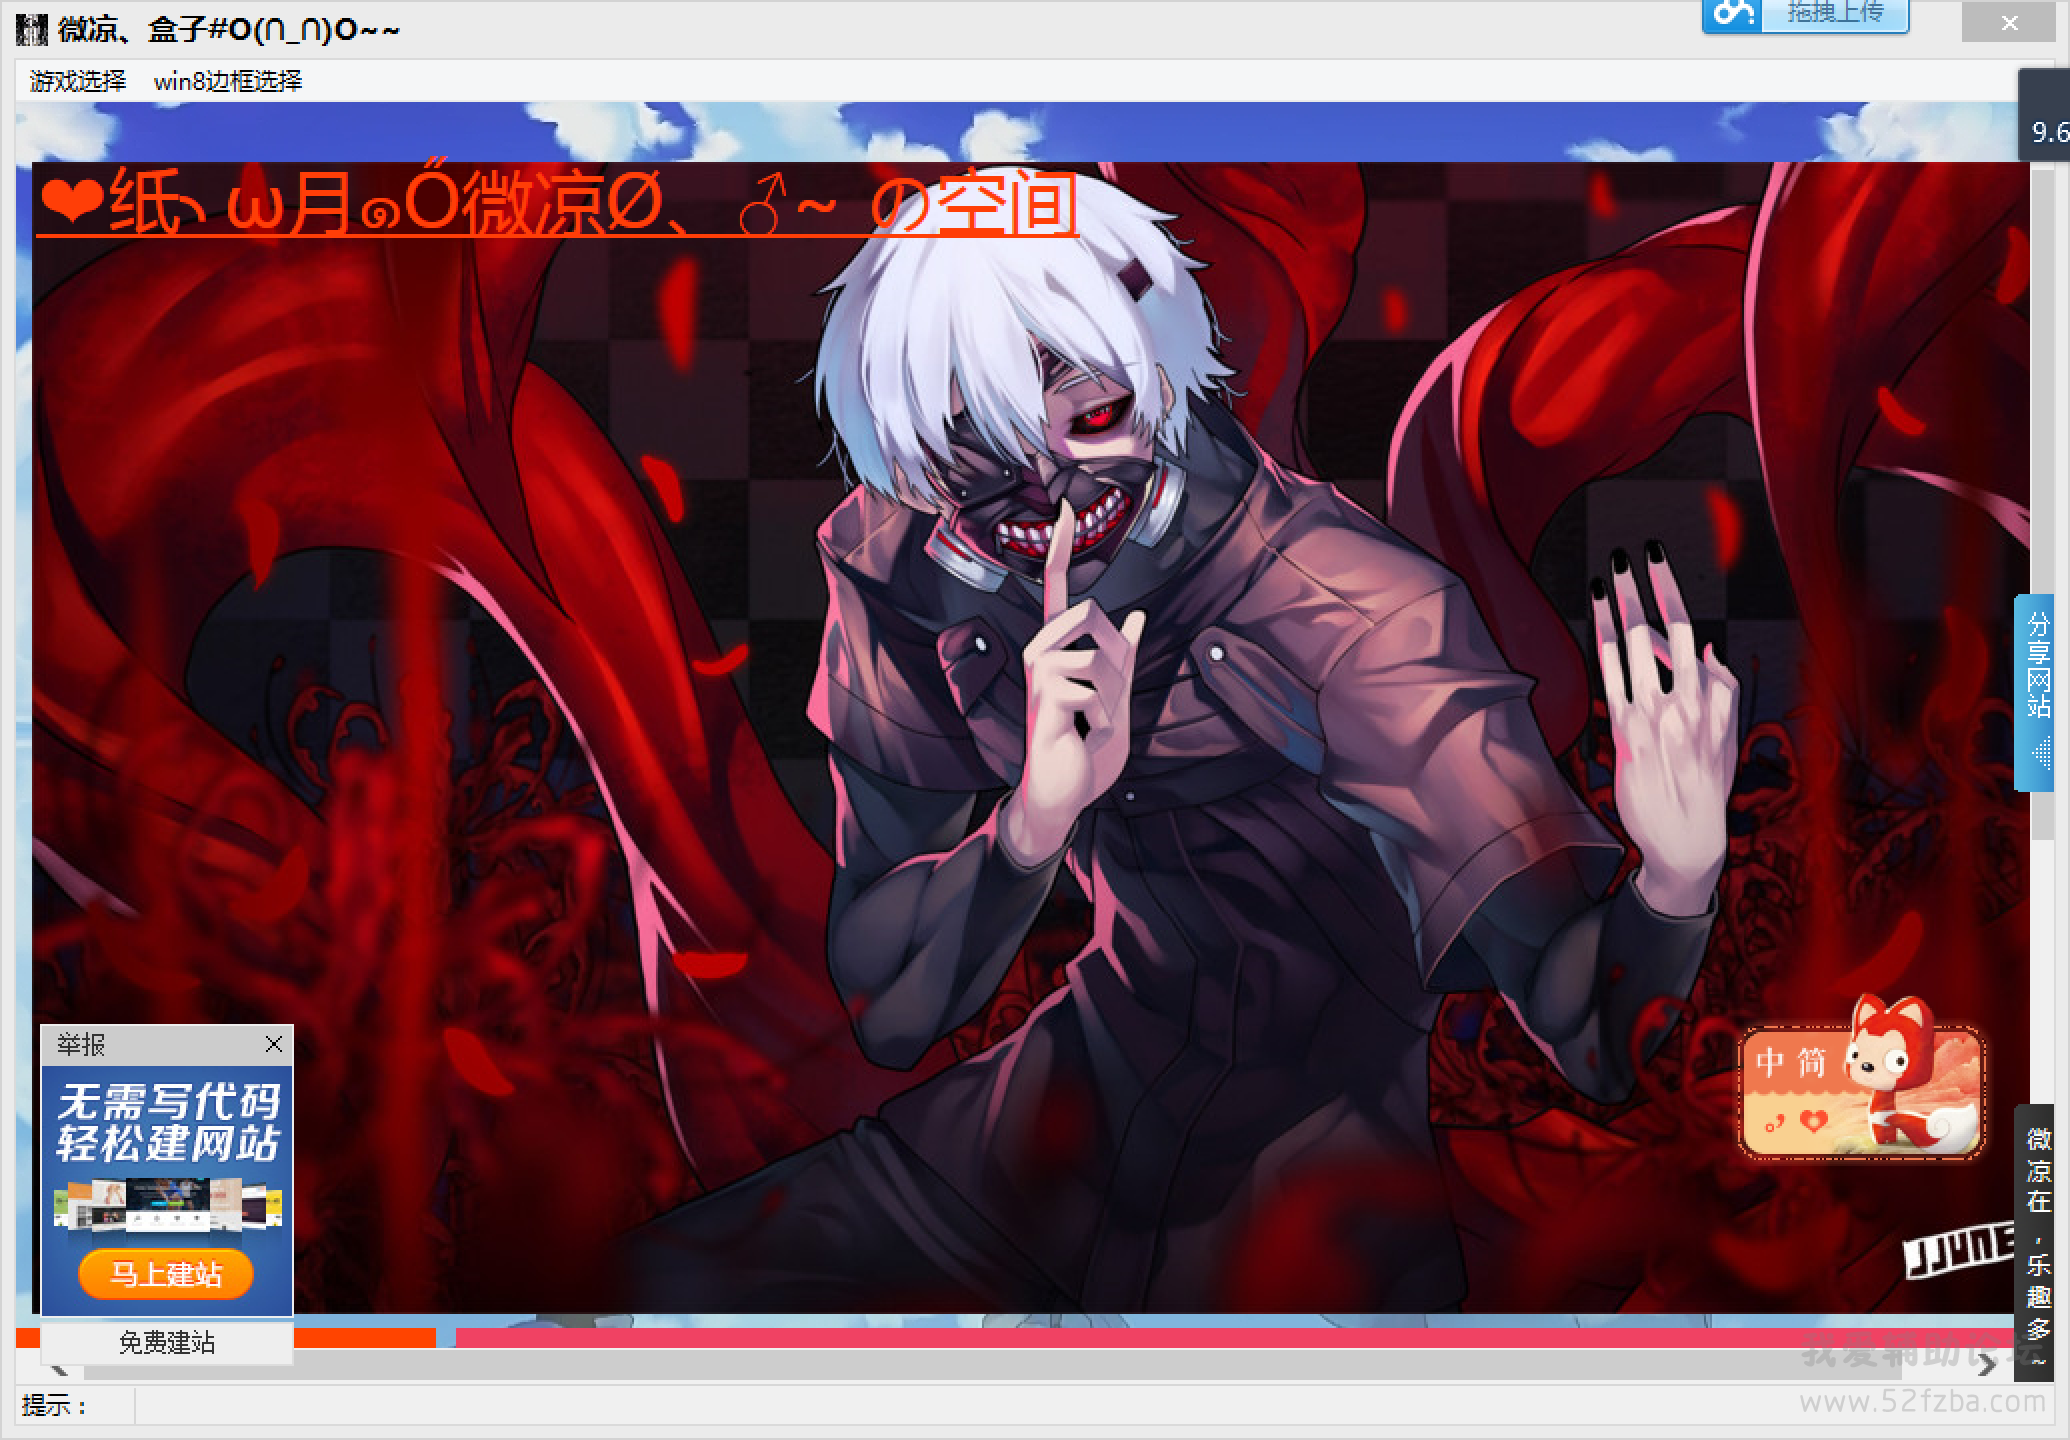The image size is (2070, 1440).
Task: Click the 无需写代码轻松建网站 ad banner
Action: [167, 1190]
